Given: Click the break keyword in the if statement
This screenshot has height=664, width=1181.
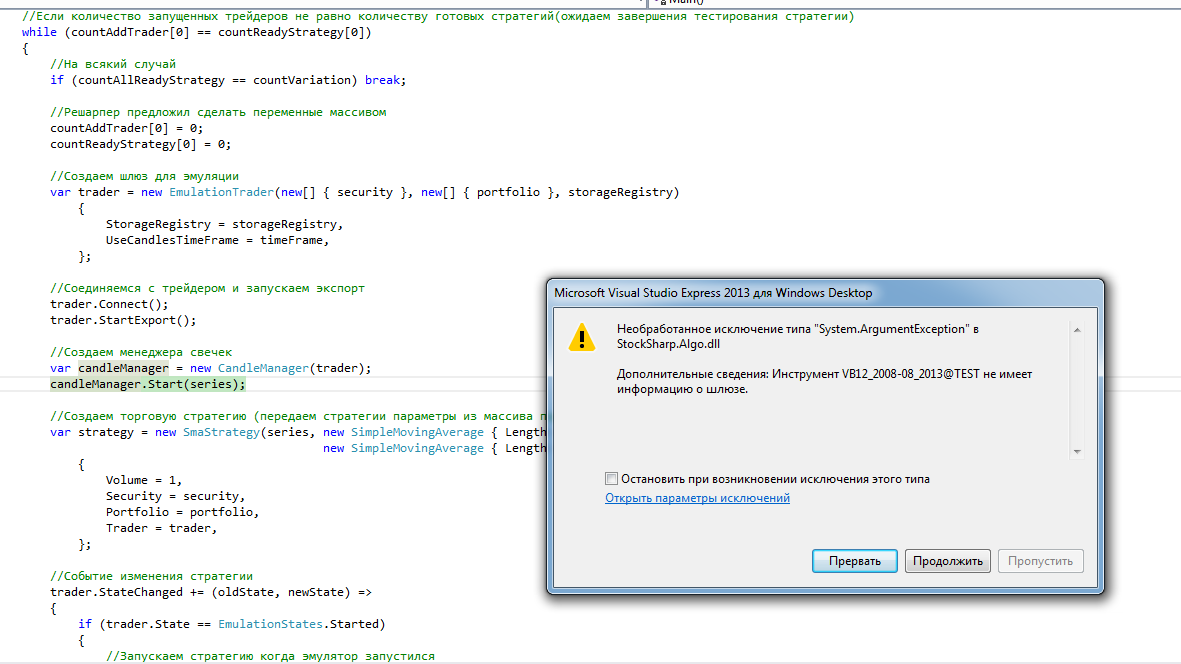Looking at the screenshot, I should tap(383, 80).
